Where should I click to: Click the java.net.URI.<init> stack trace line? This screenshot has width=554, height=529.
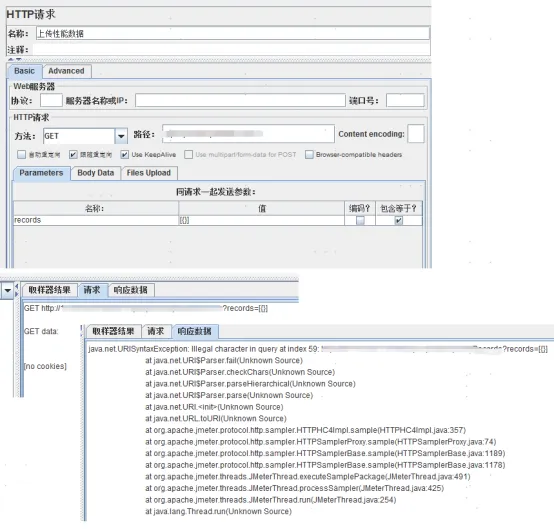click(x=214, y=407)
